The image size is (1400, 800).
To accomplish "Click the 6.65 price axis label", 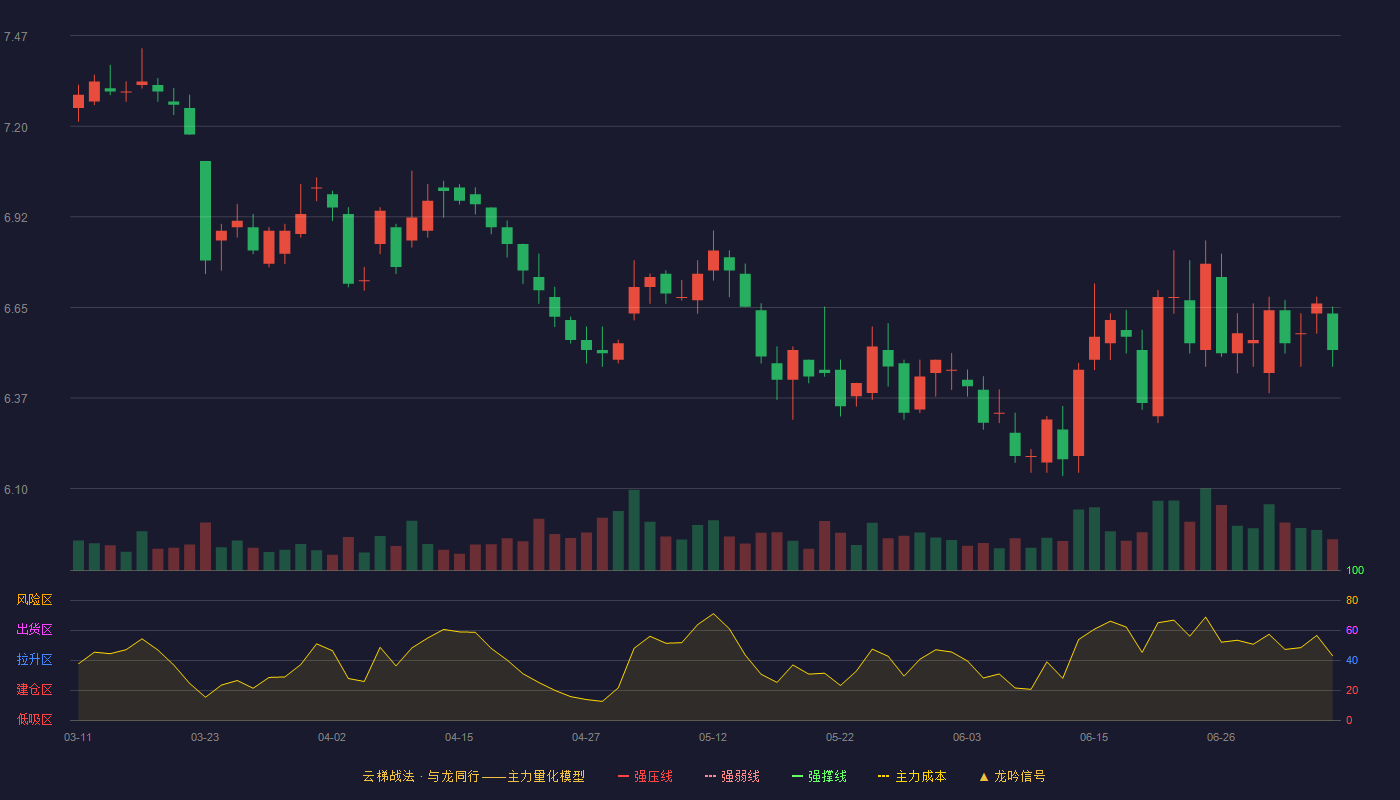I will [16, 309].
